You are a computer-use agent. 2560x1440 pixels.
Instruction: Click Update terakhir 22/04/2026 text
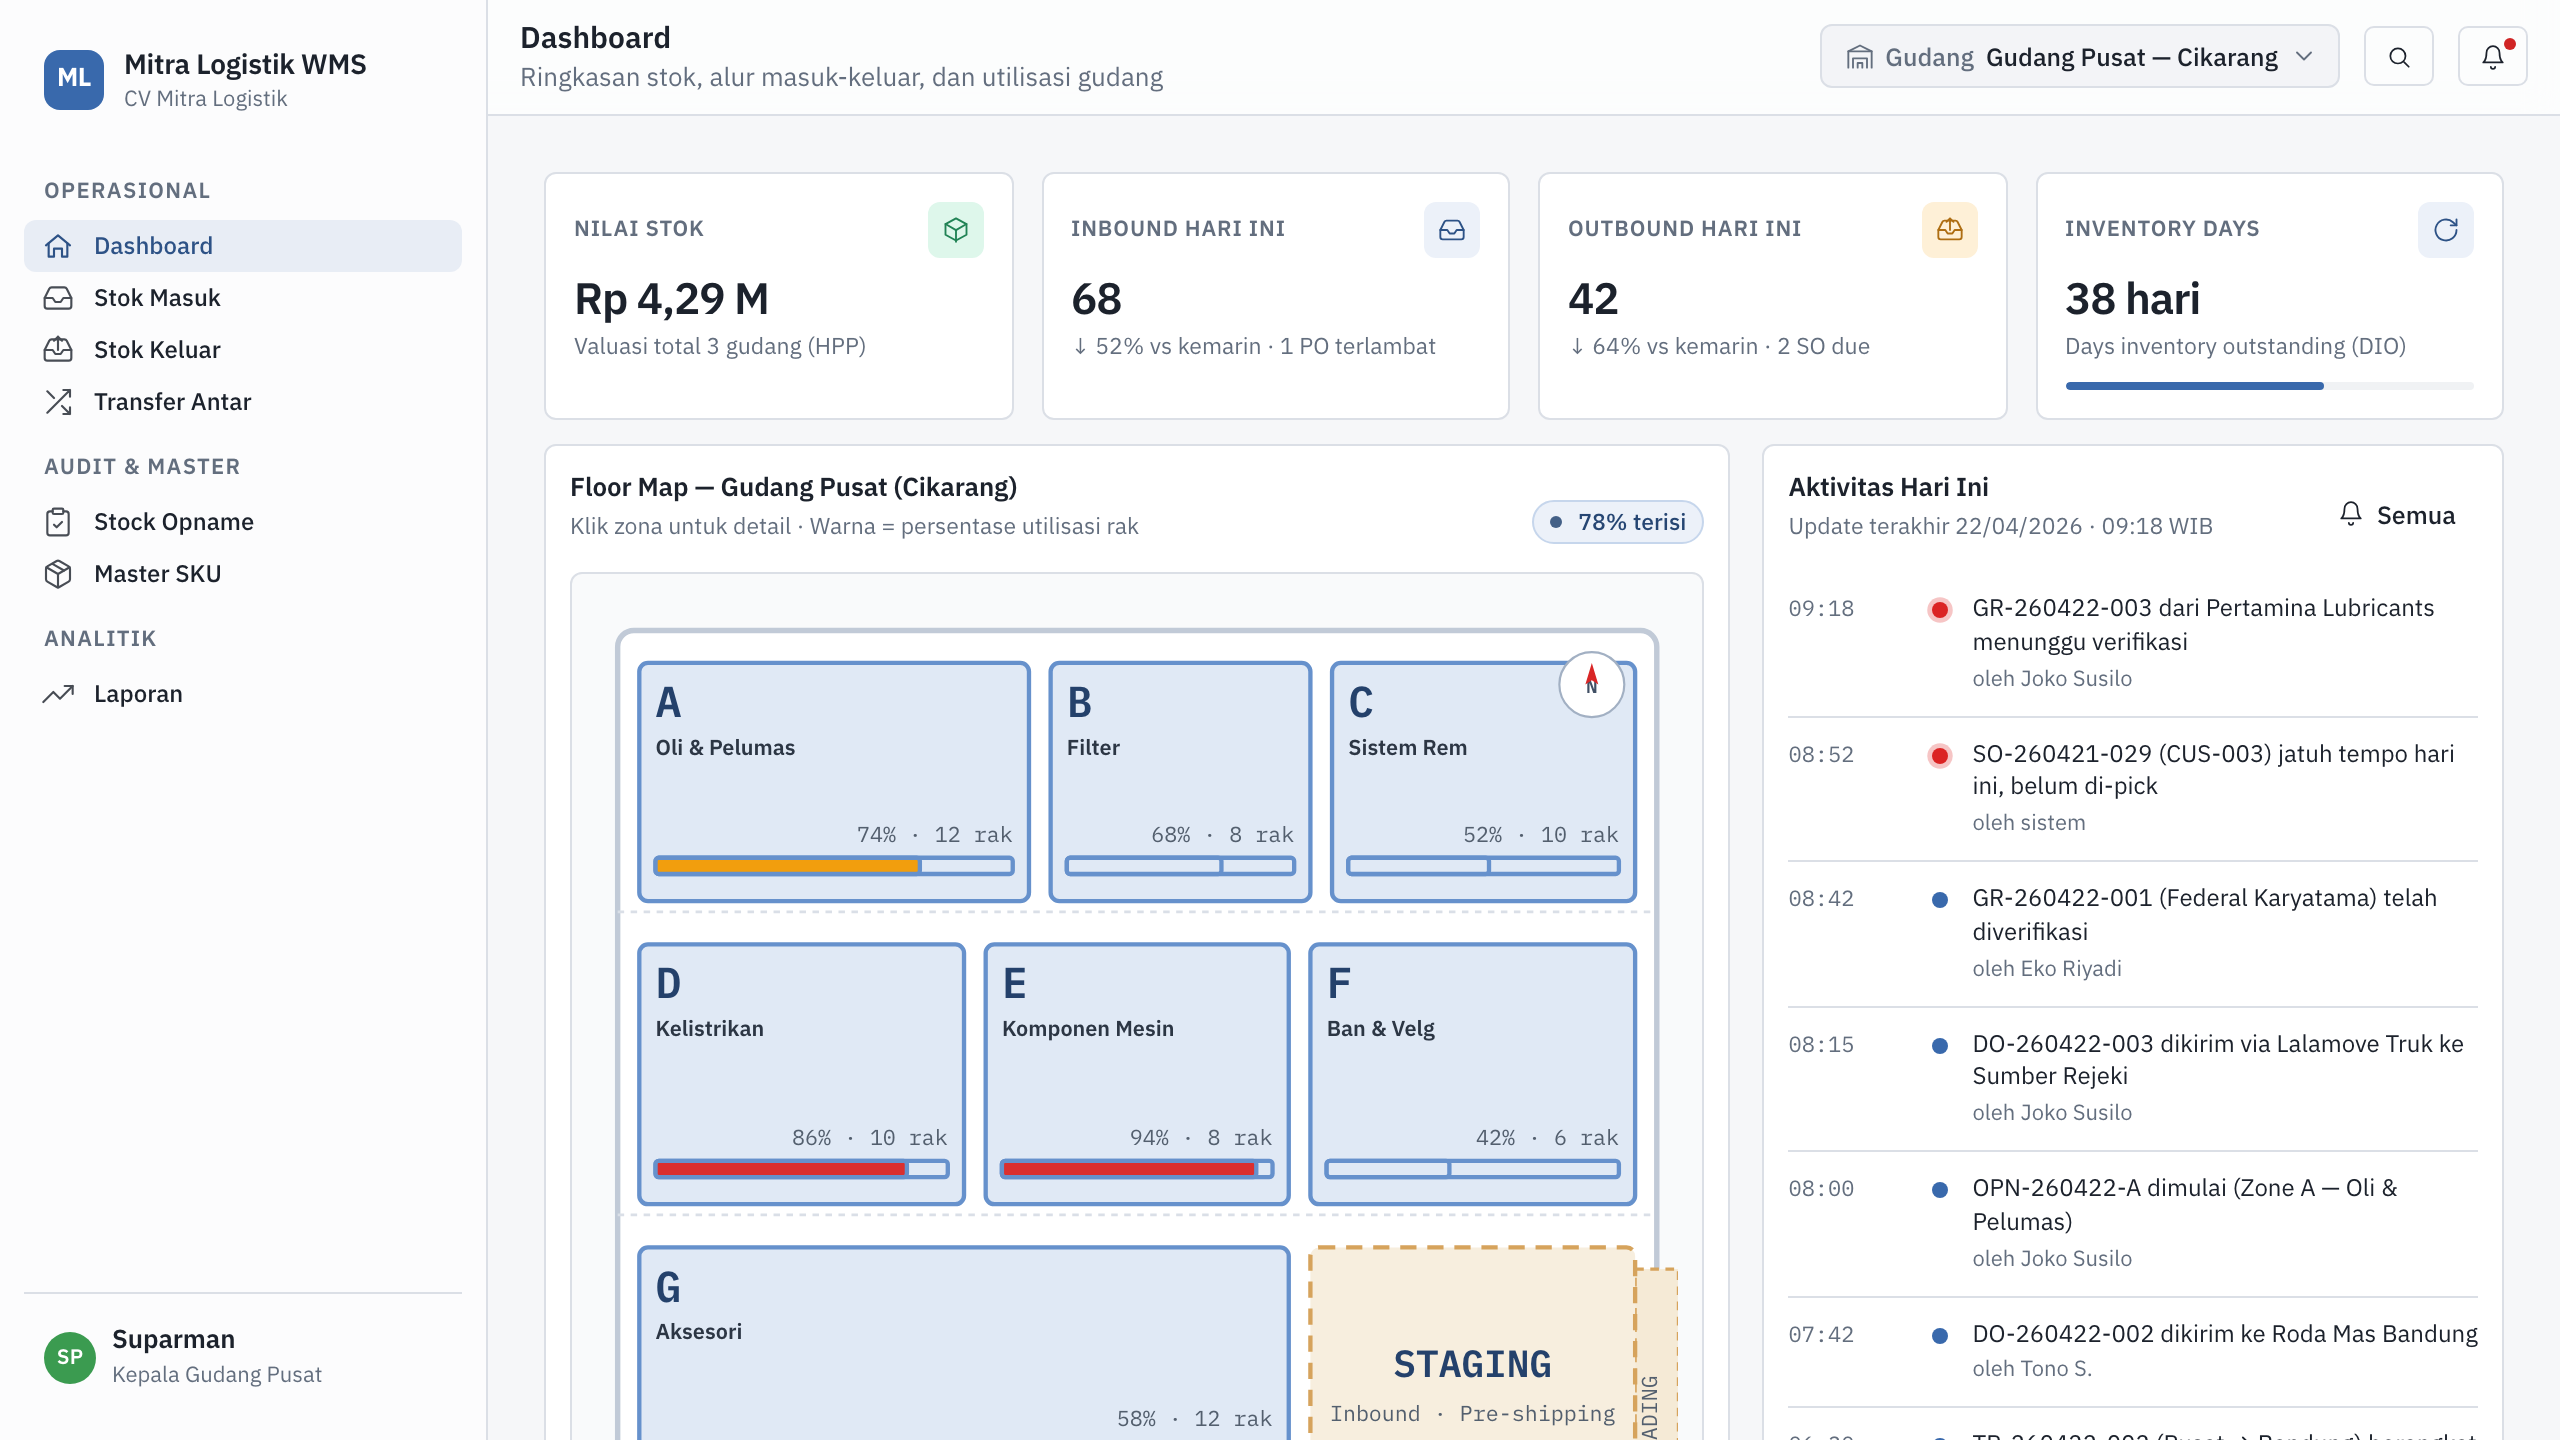tap(2000, 526)
